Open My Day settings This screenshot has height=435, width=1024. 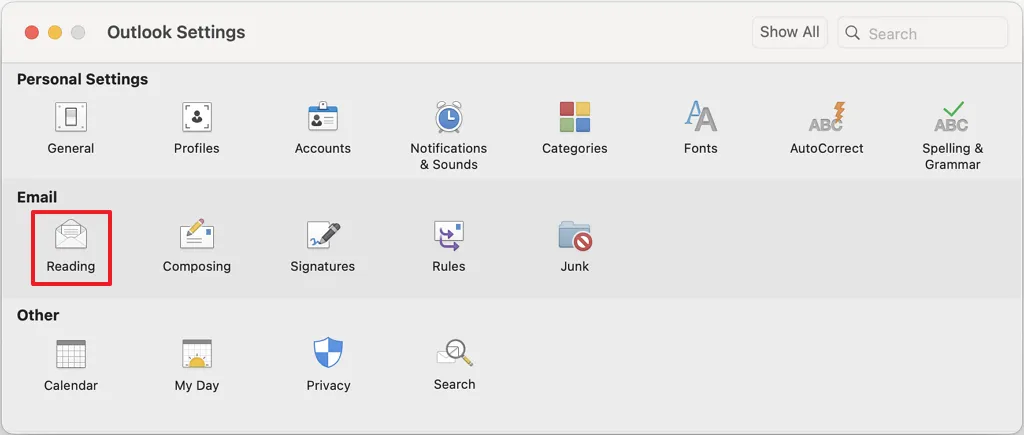(x=196, y=355)
